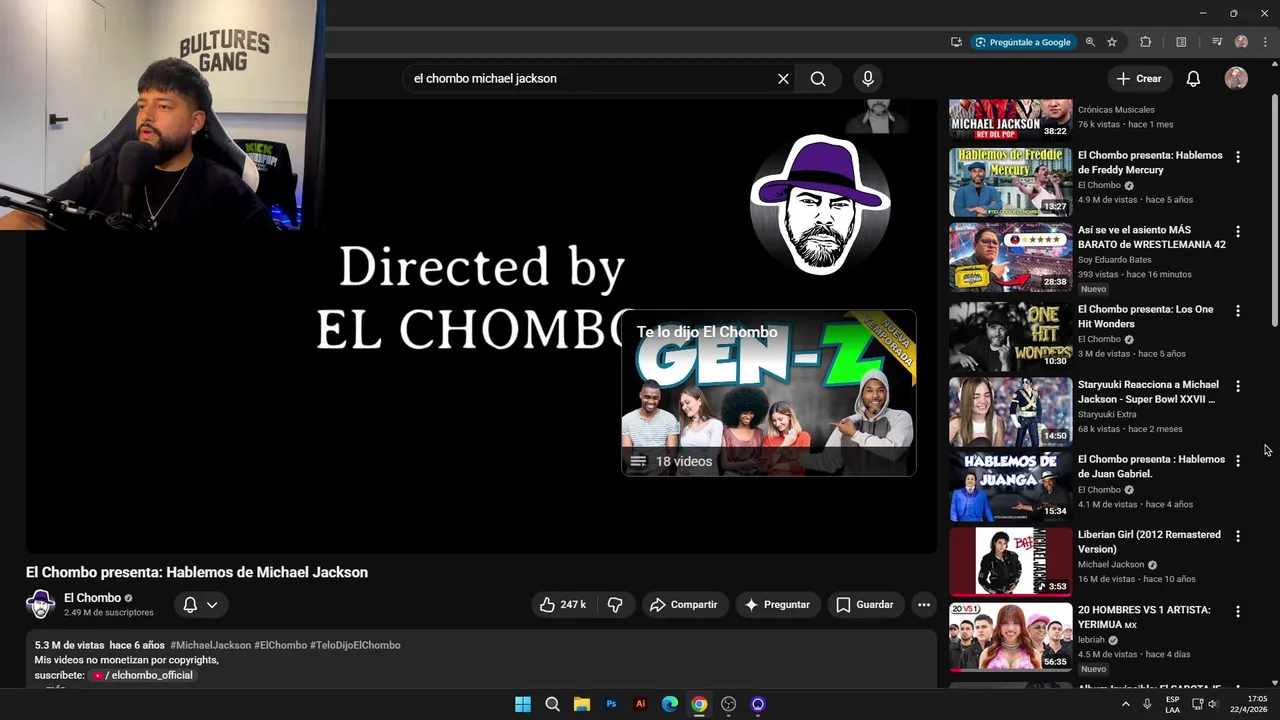Image resolution: width=1280 pixels, height=720 pixels.
Task: Open Michael Jackson Rey del Pop thumbnail
Action: [x=1010, y=119]
